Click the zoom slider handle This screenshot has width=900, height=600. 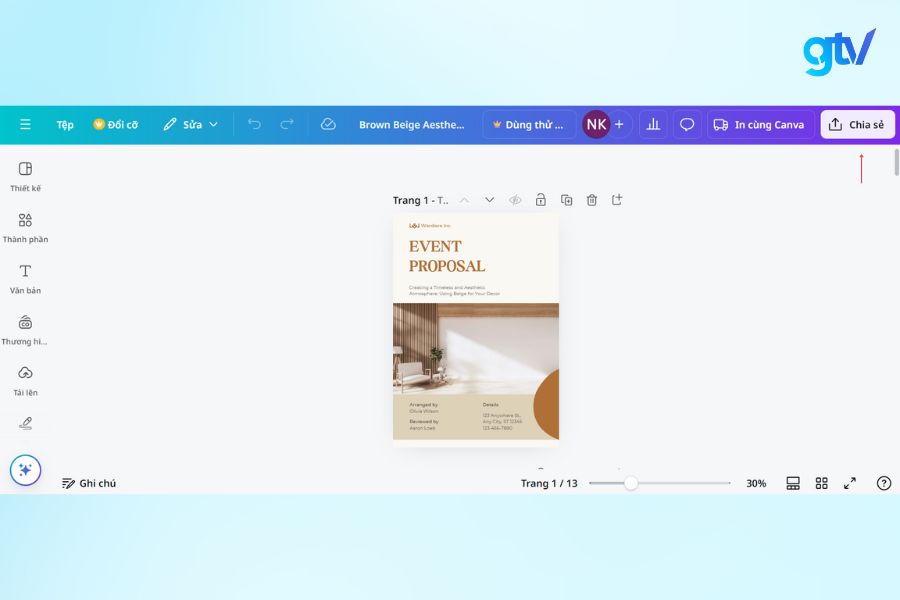point(631,483)
